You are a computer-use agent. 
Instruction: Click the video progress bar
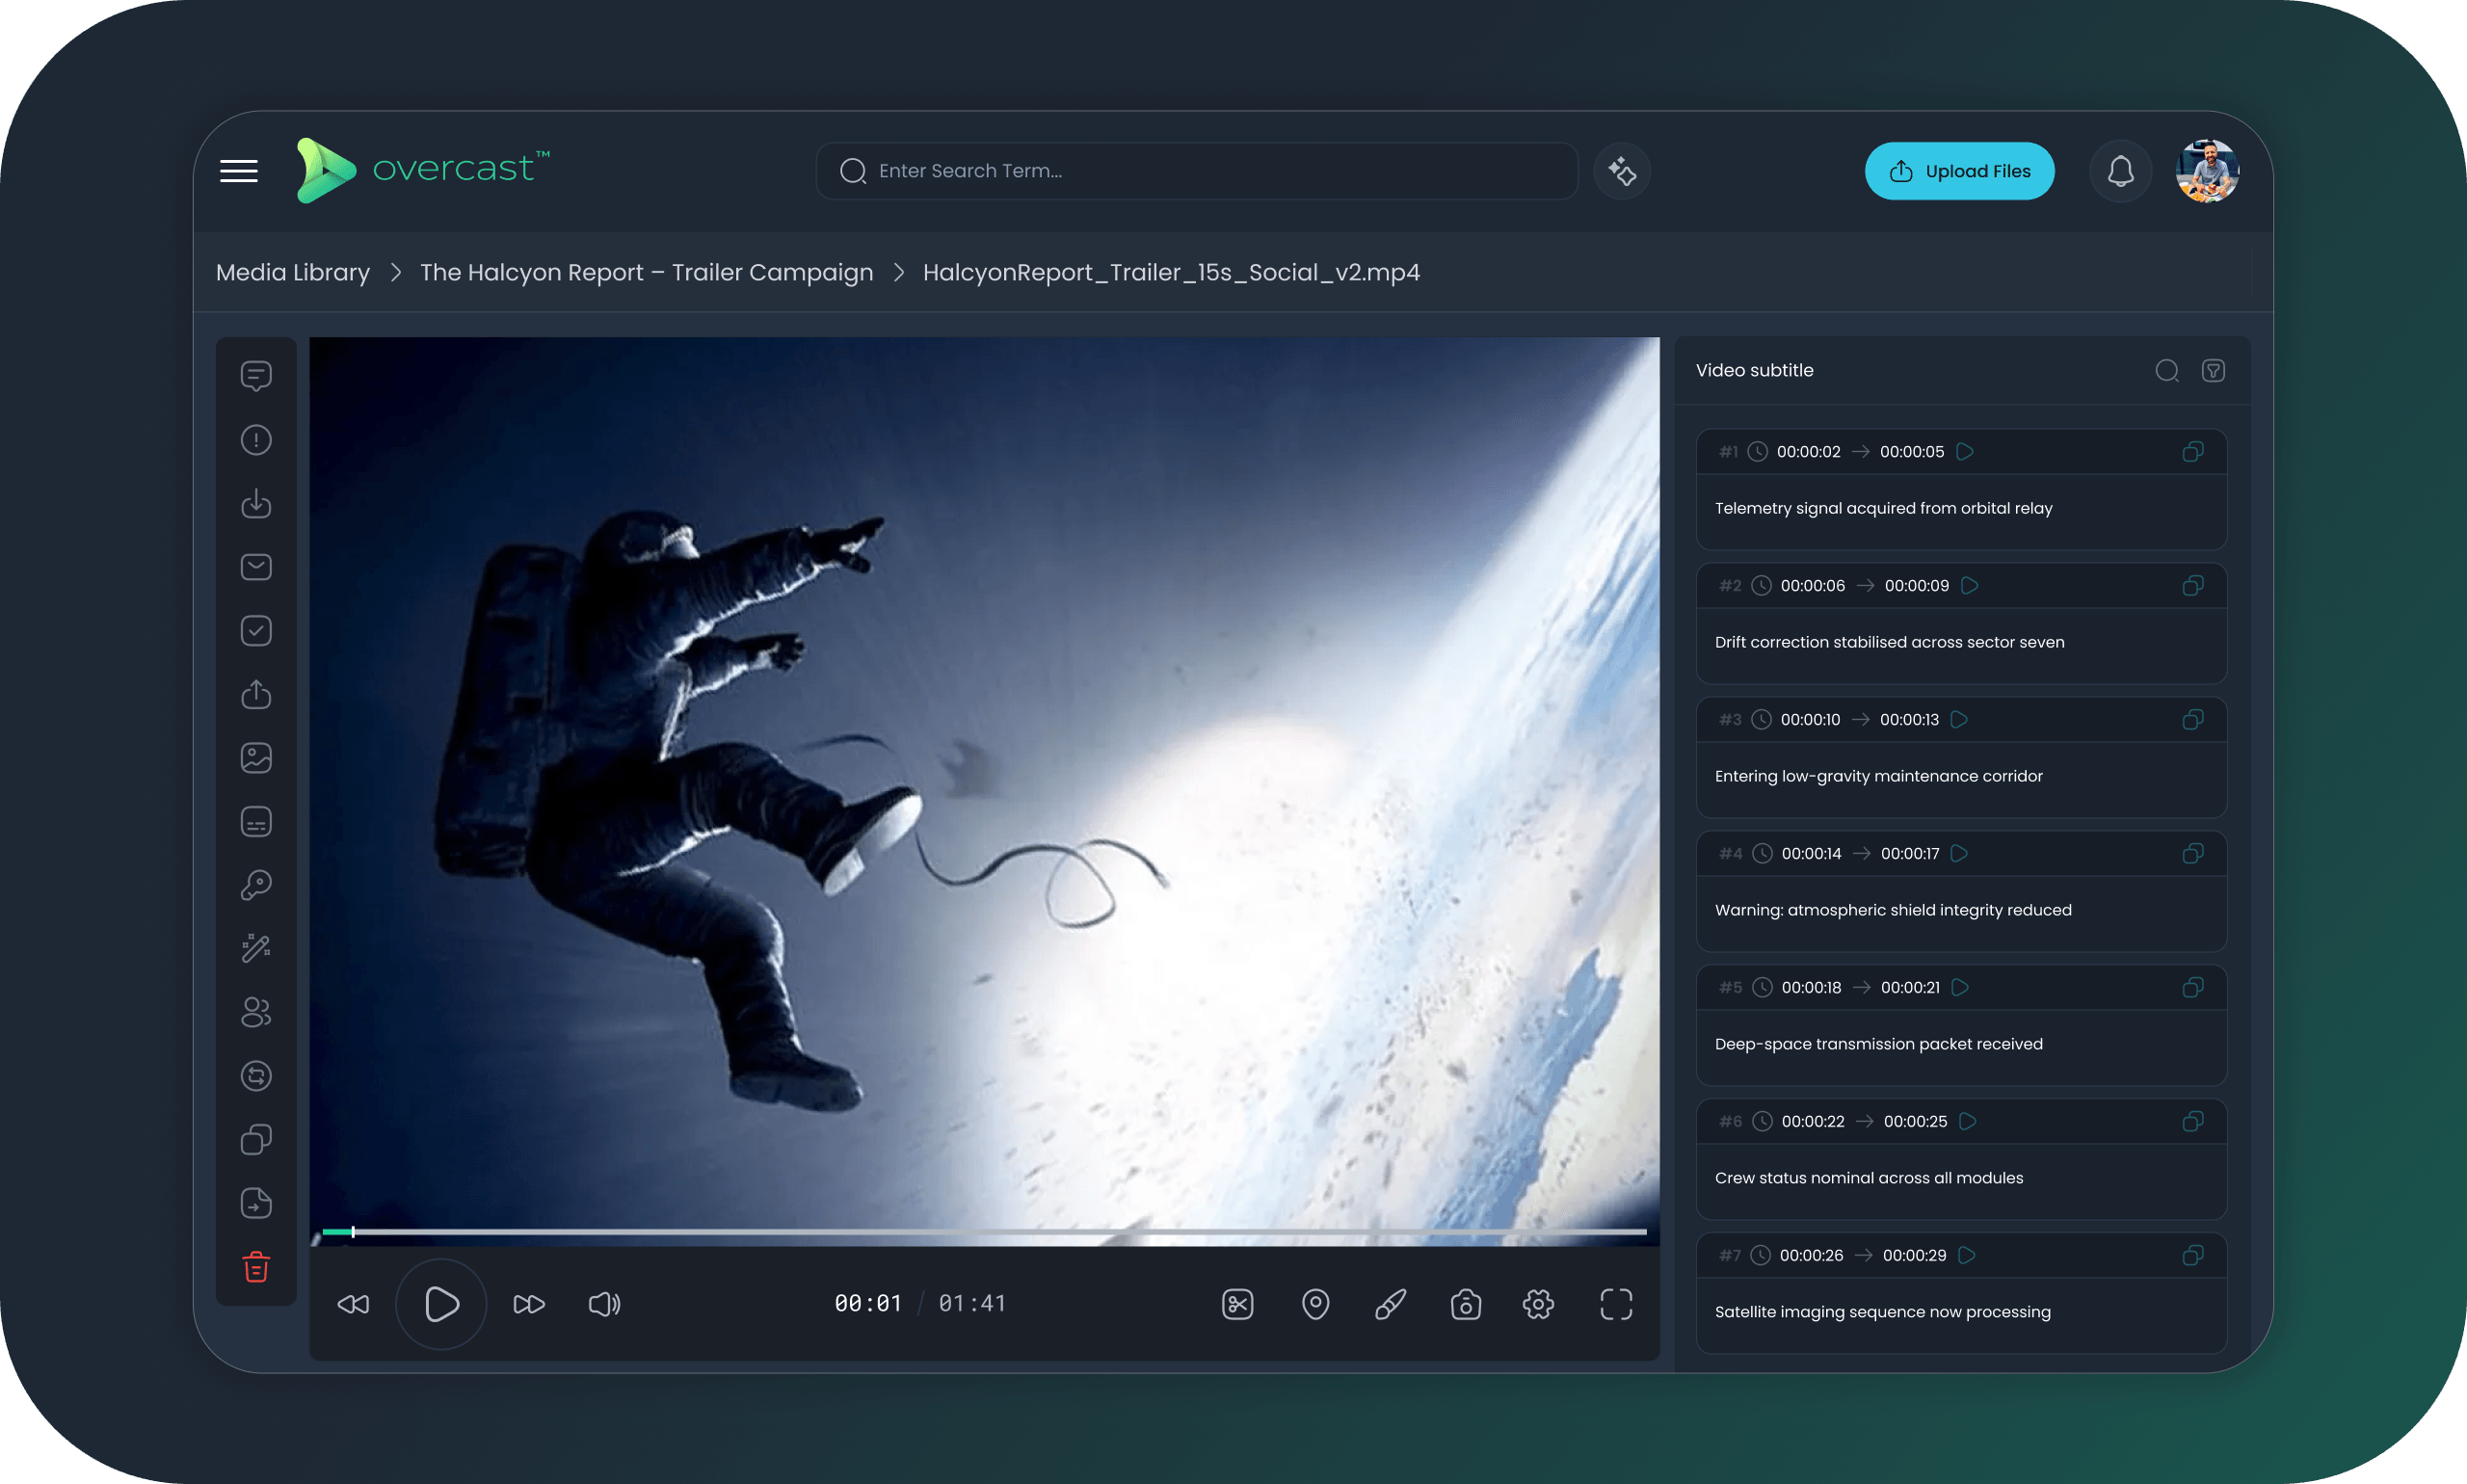(984, 1232)
